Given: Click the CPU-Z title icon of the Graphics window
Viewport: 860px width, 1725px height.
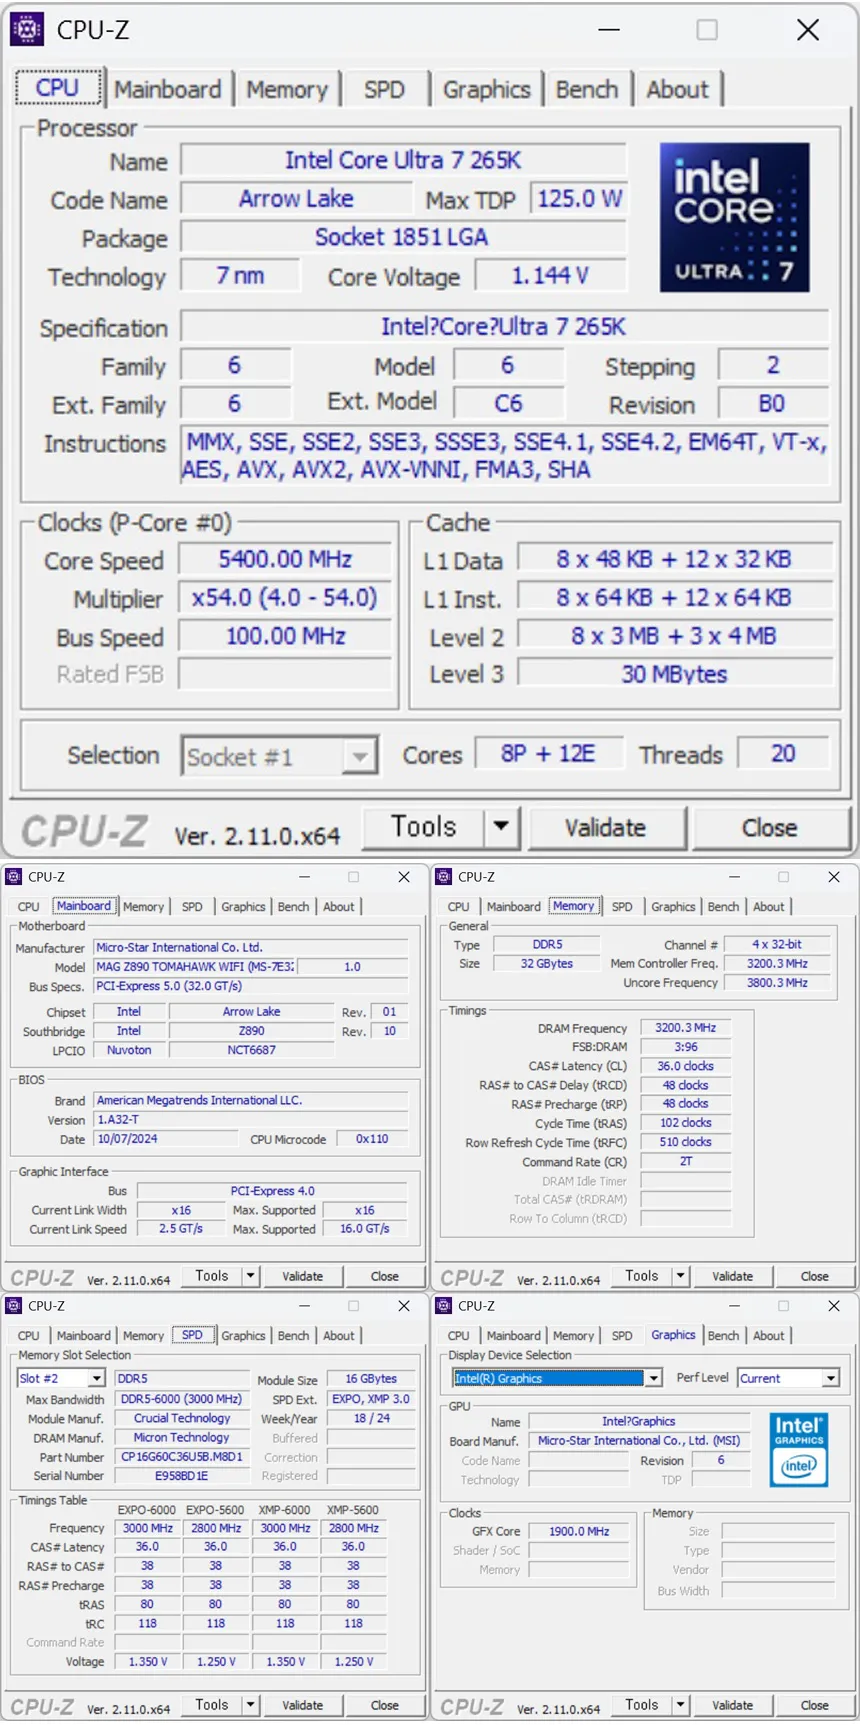Looking at the screenshot, I should [x=444, y=1306].
